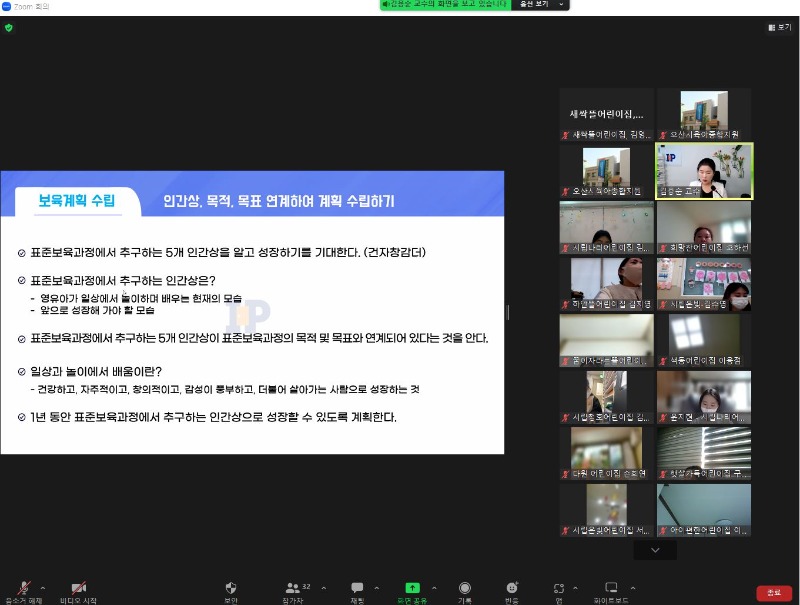Unmute the microphone in the Zoom toolbar
The image size is (800, 605).
22,588
